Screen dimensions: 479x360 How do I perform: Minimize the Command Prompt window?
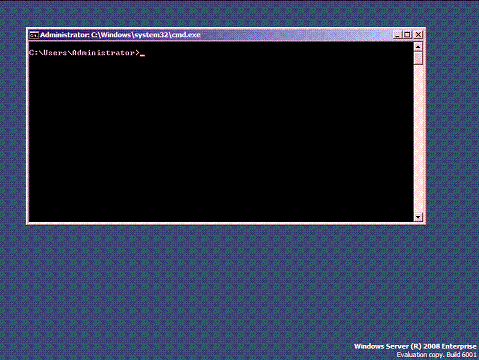coord(397,35)
